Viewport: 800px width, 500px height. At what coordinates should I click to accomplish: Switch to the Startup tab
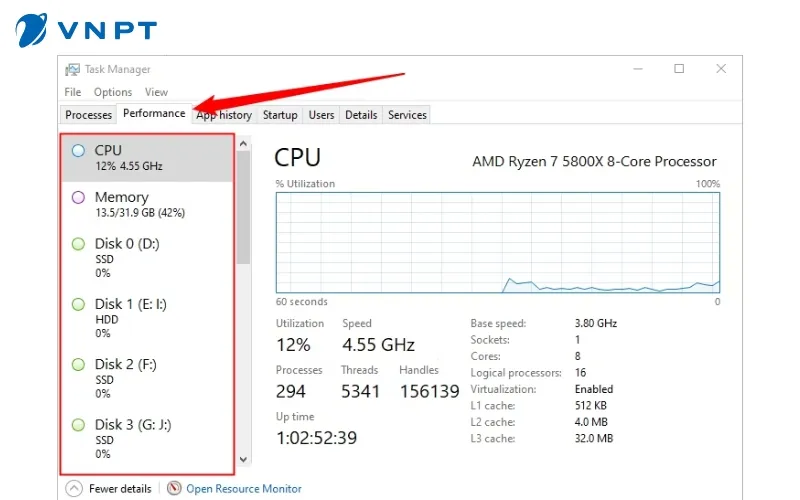(280, 115)
